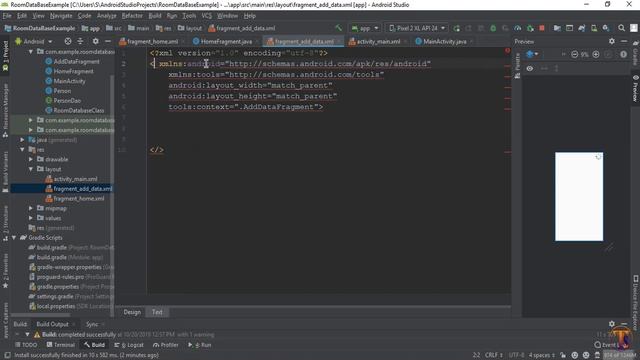Collapse the Gradle Scripts node
The height and width of the screenshot is (360, 640).
point(14,238)
